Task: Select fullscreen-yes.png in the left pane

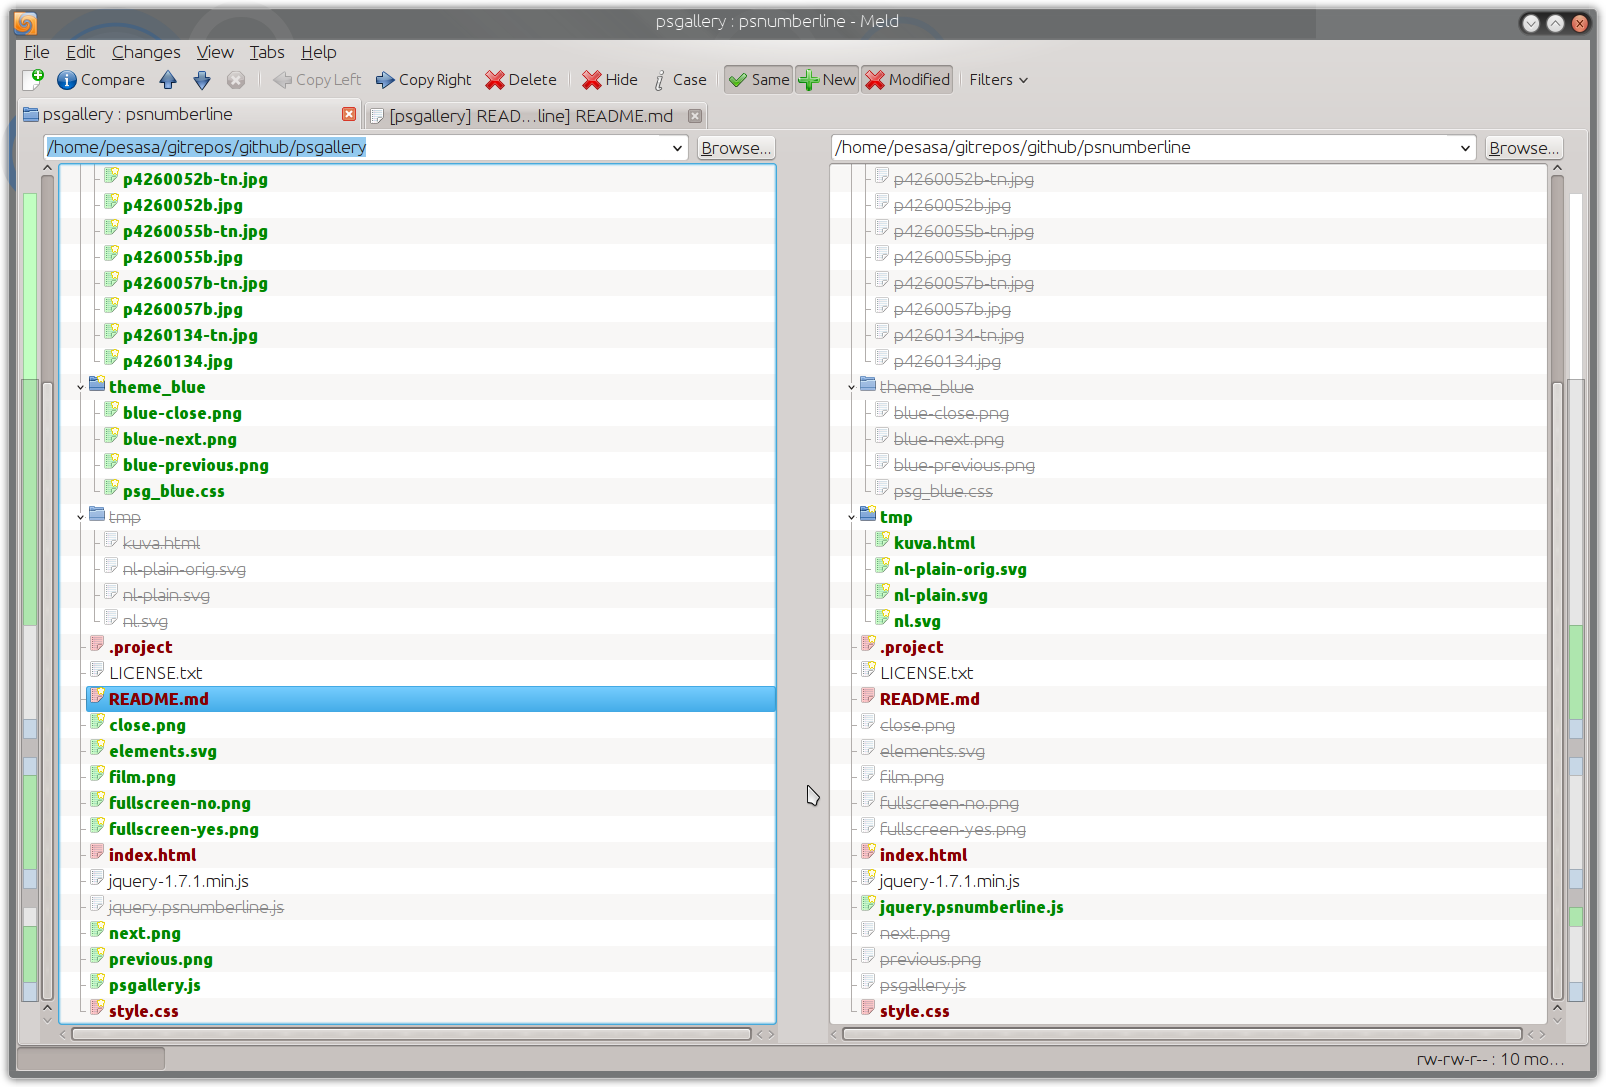Action: coord(184,829)
